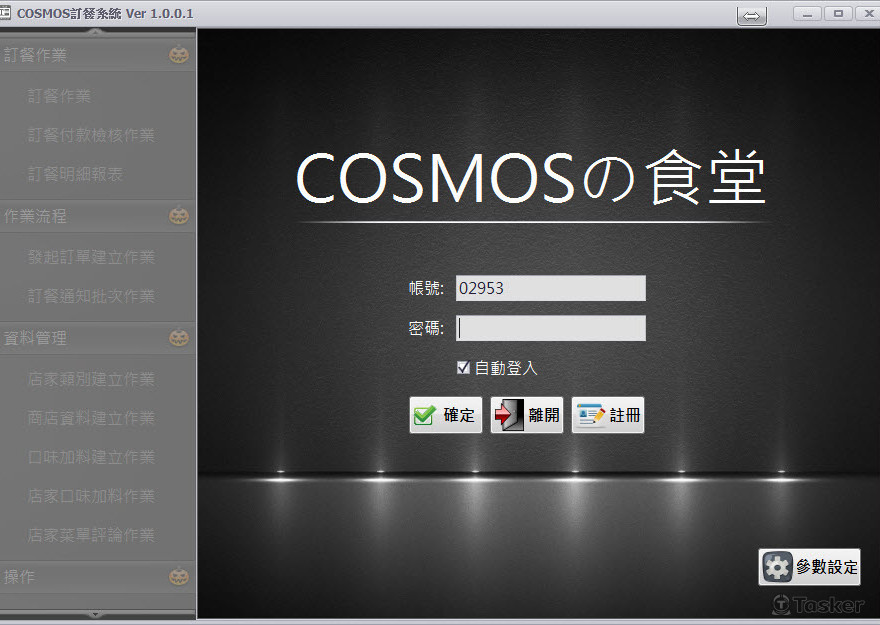The image size is (880, 625).
Task: Click the pumpkin icon beside 操作 header
Action: (x=179, y=577)
